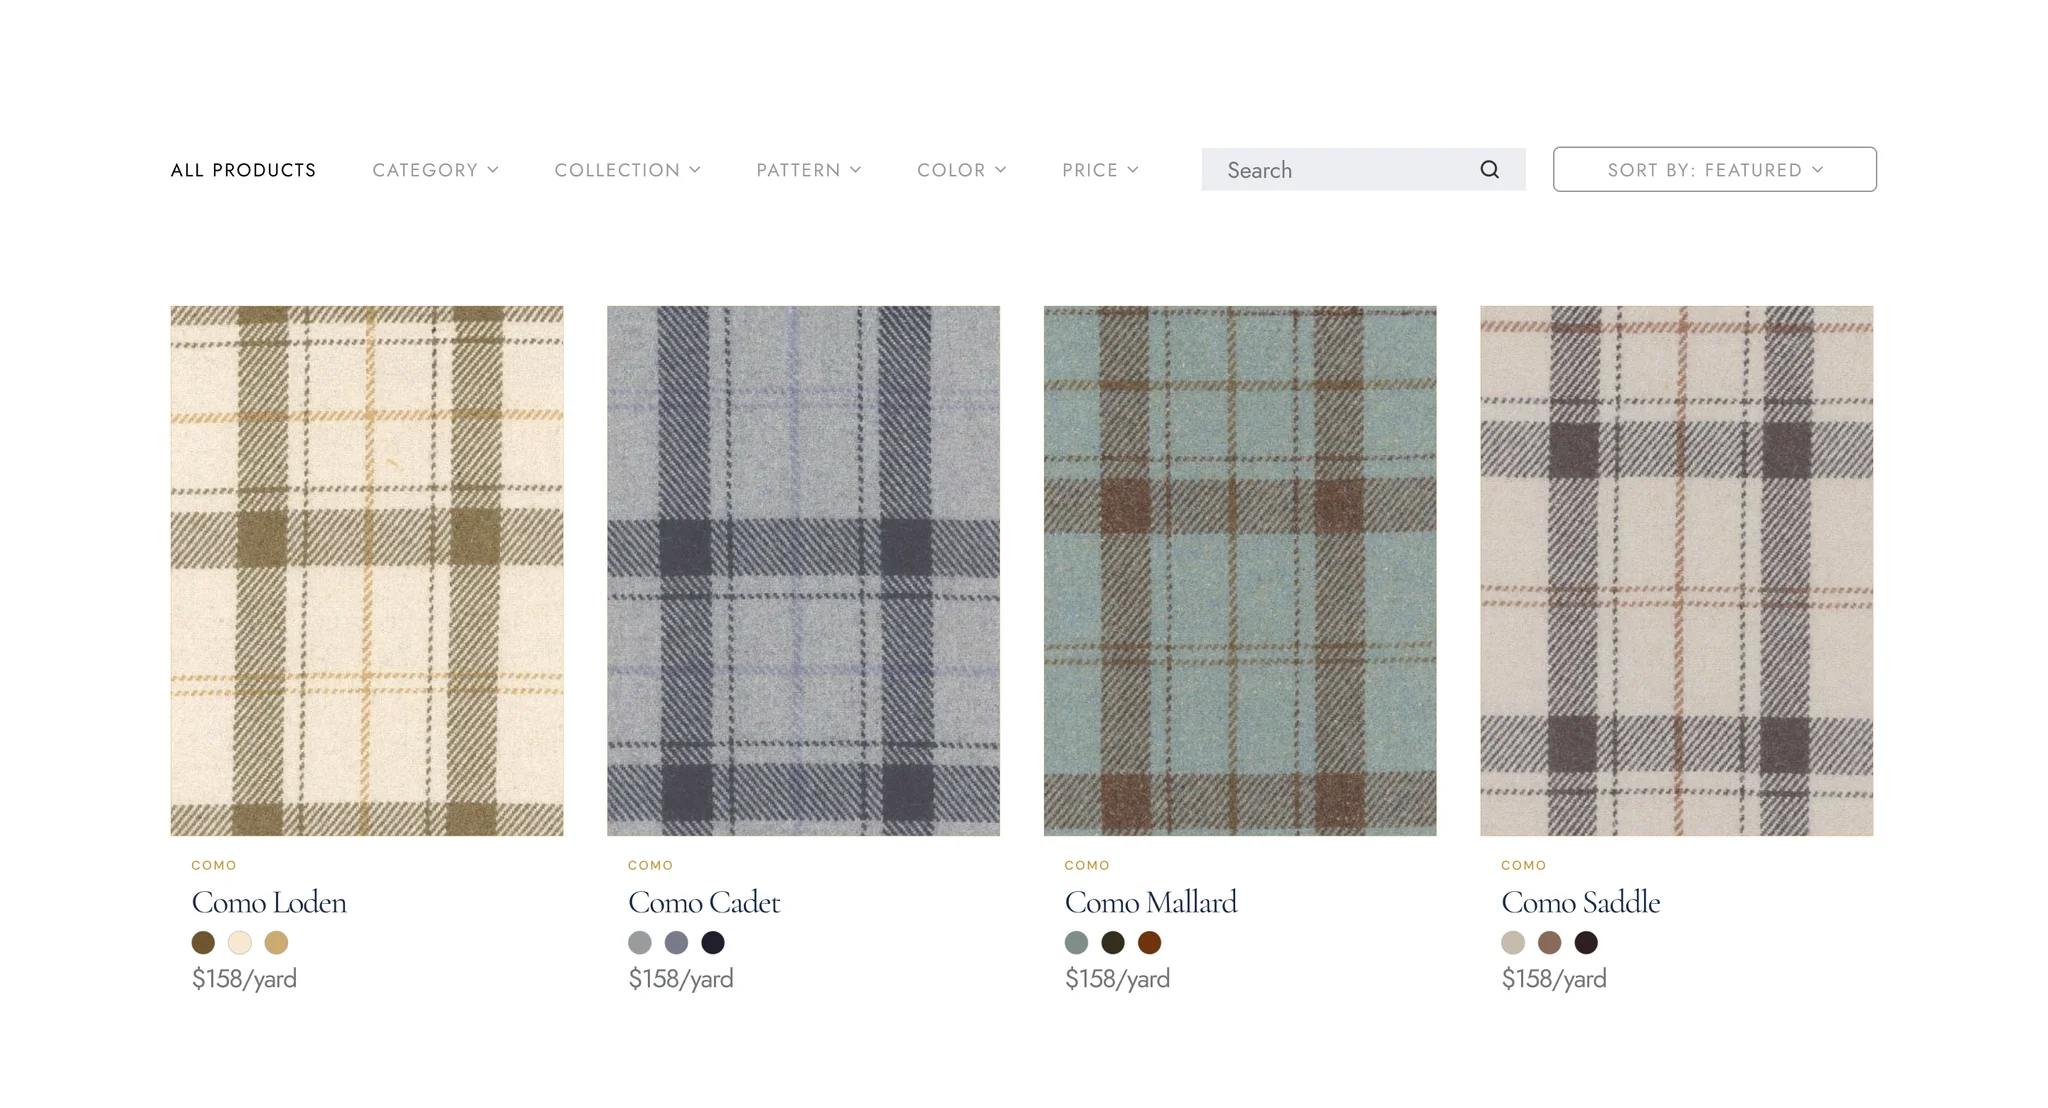Pick the near-black swatch of Como Saddle
This screenshot has width=2048, height=1108.
click(1586, 942)
